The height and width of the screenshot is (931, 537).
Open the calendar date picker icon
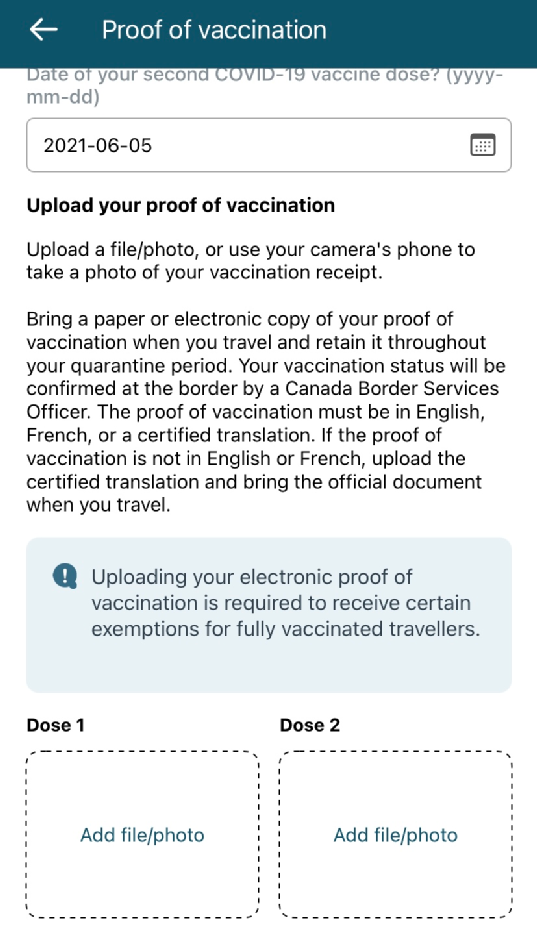point(482,145)
